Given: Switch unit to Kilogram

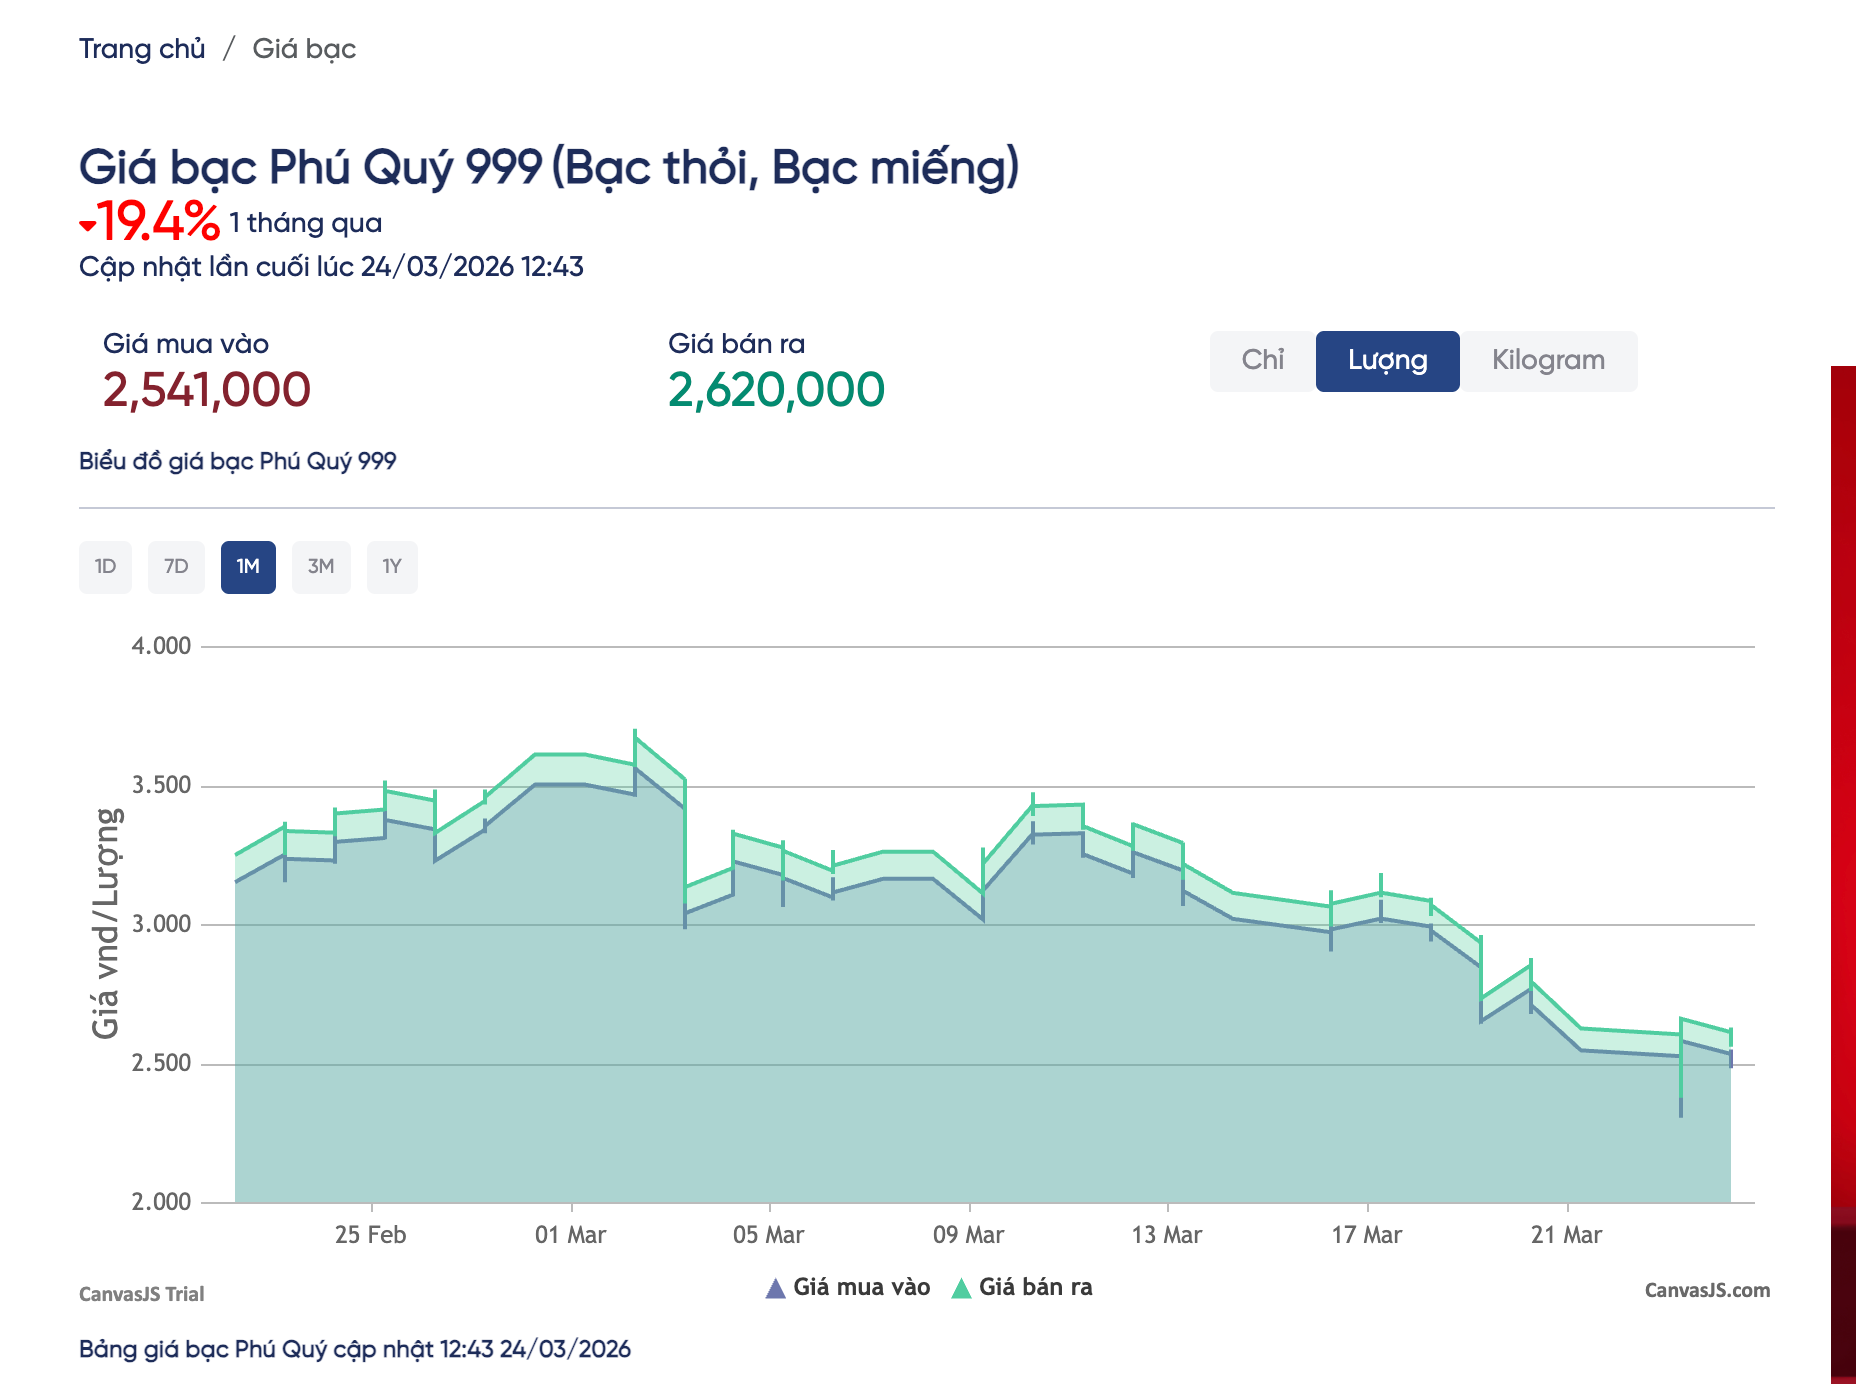Looking at the screenshot, I should tap(1547, 360).
